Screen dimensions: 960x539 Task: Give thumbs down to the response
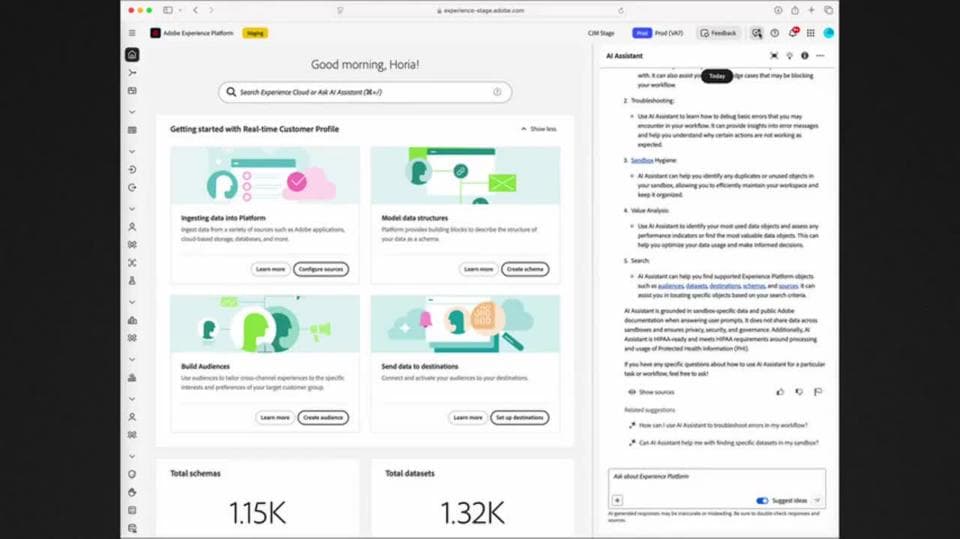(x=799, y=392)
